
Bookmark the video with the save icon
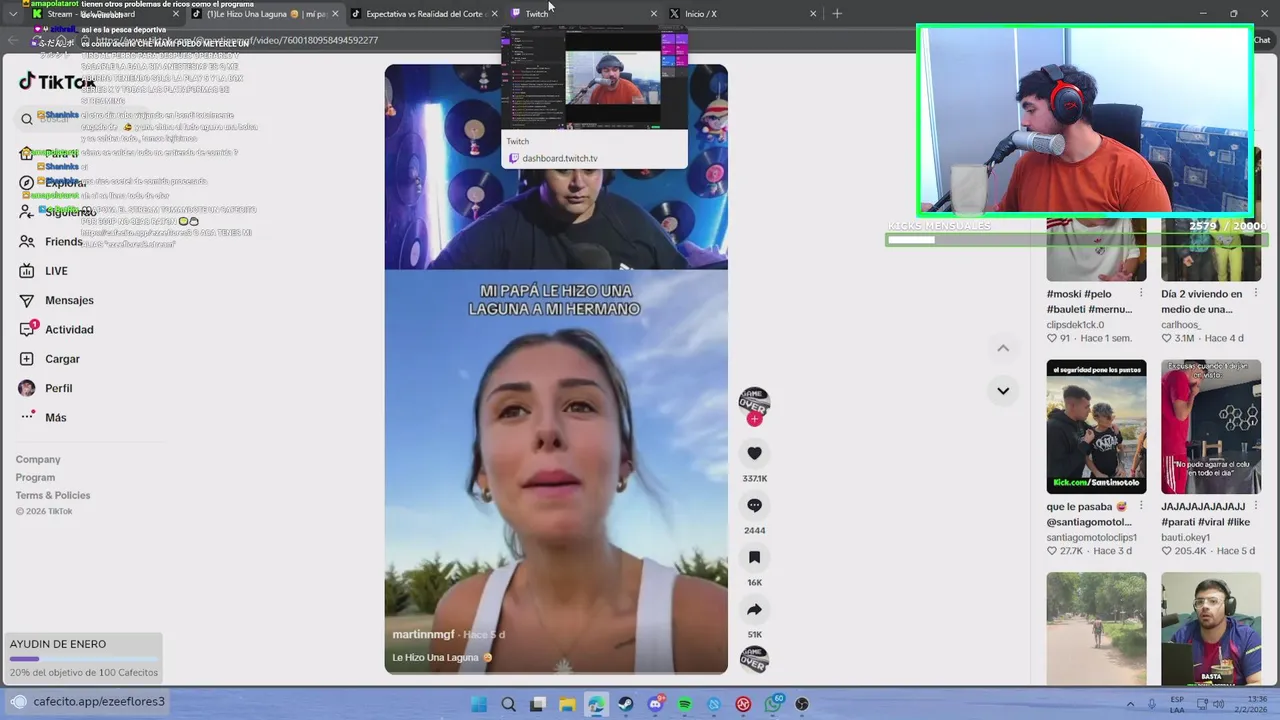(x=754, y=557)
